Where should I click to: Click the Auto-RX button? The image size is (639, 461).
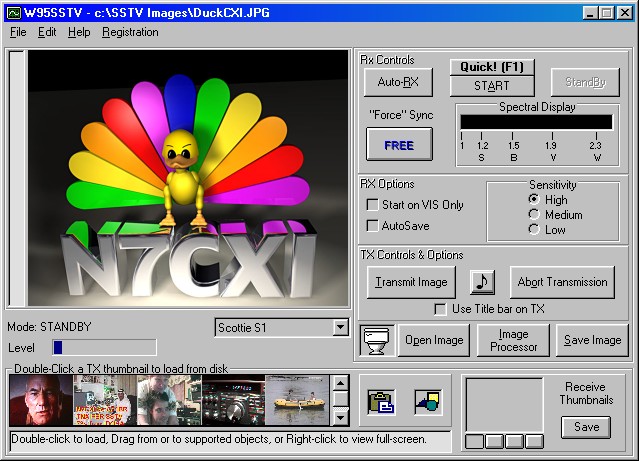[398, 82]
